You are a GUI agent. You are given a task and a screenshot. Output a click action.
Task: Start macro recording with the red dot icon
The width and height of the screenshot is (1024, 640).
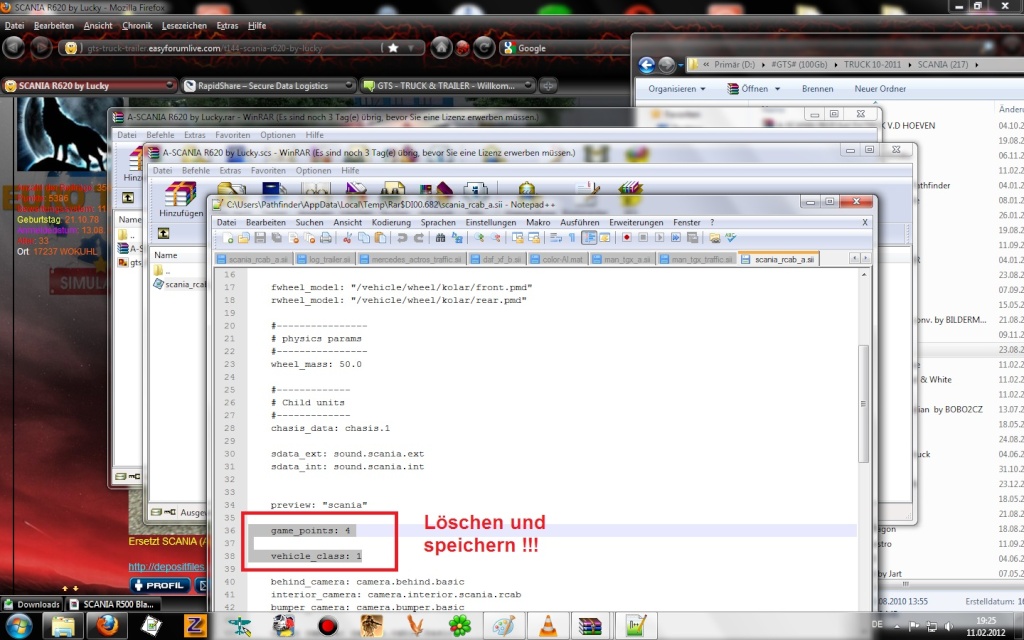(626, 238)
